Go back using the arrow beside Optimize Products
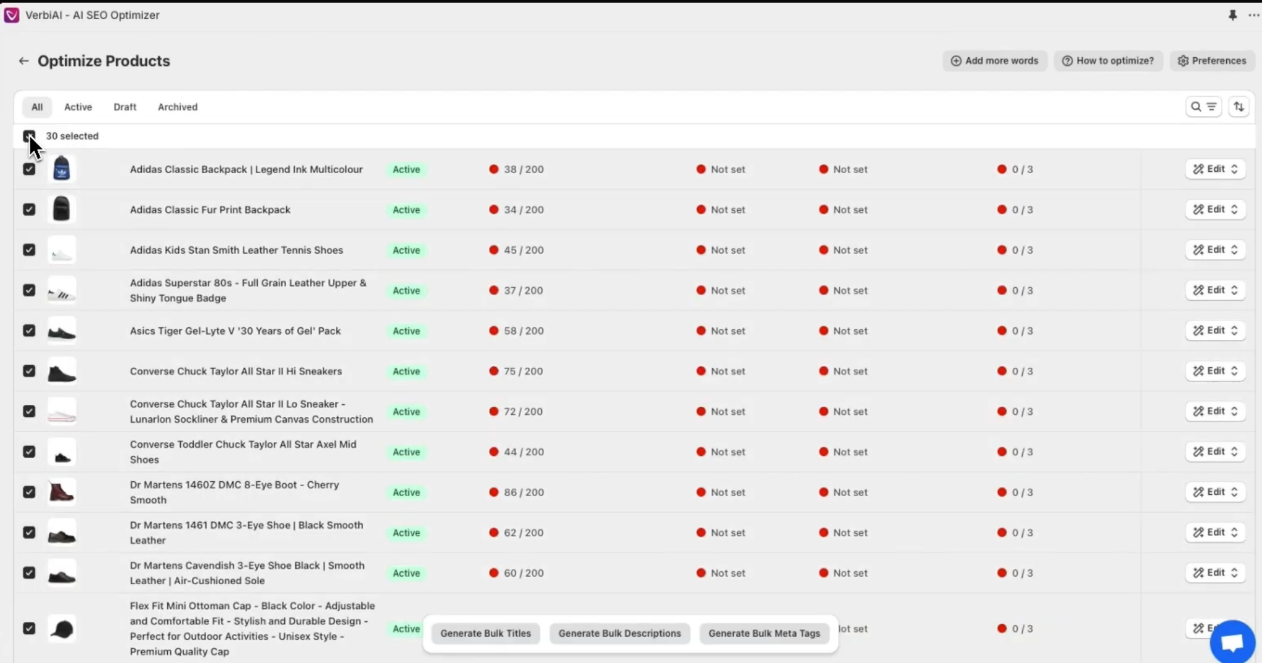Screen dimensions: 1262x663 tap(23, 61)
